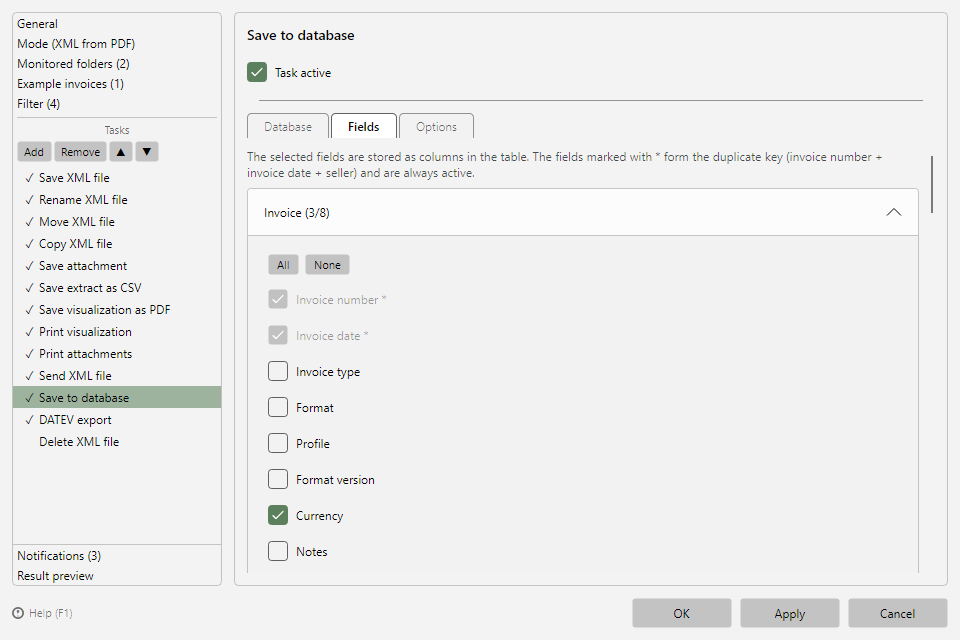Select the Print attachments task
This screenshot has height=640, width=960.
[x=116, y=354]
